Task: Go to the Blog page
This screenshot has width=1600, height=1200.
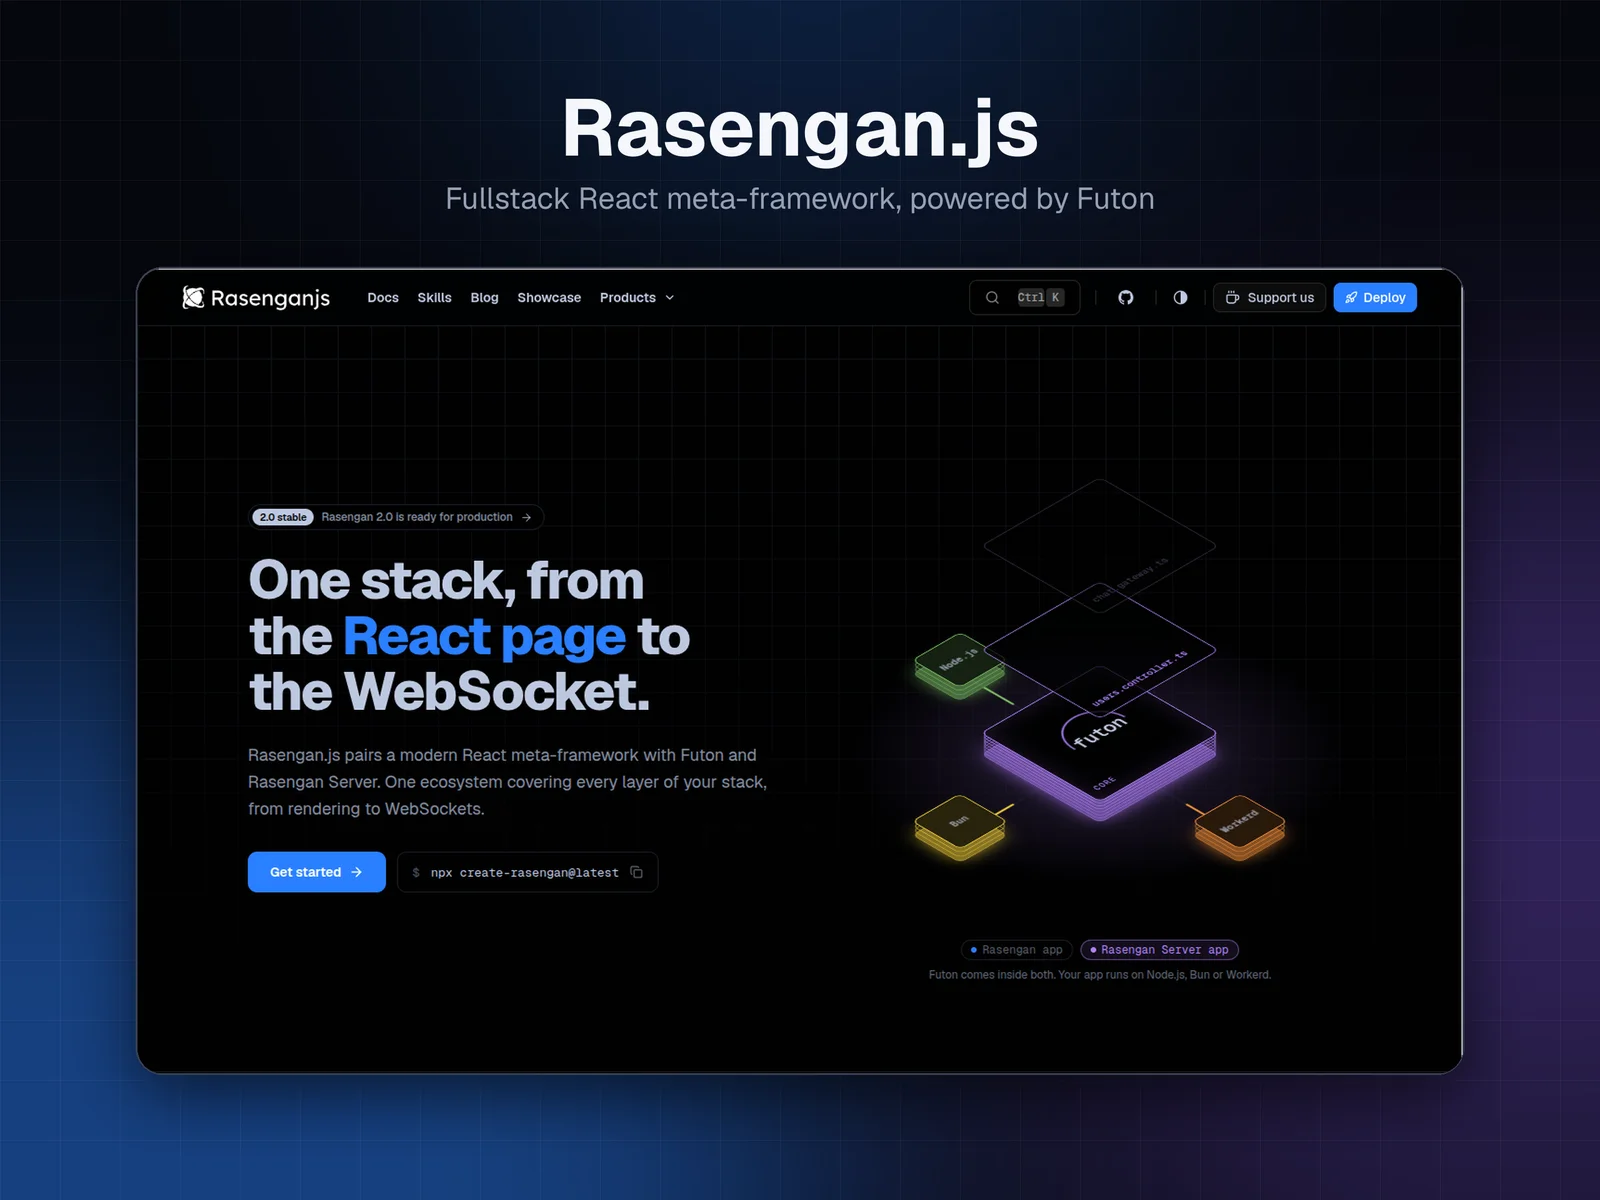Action: point(484,297)
